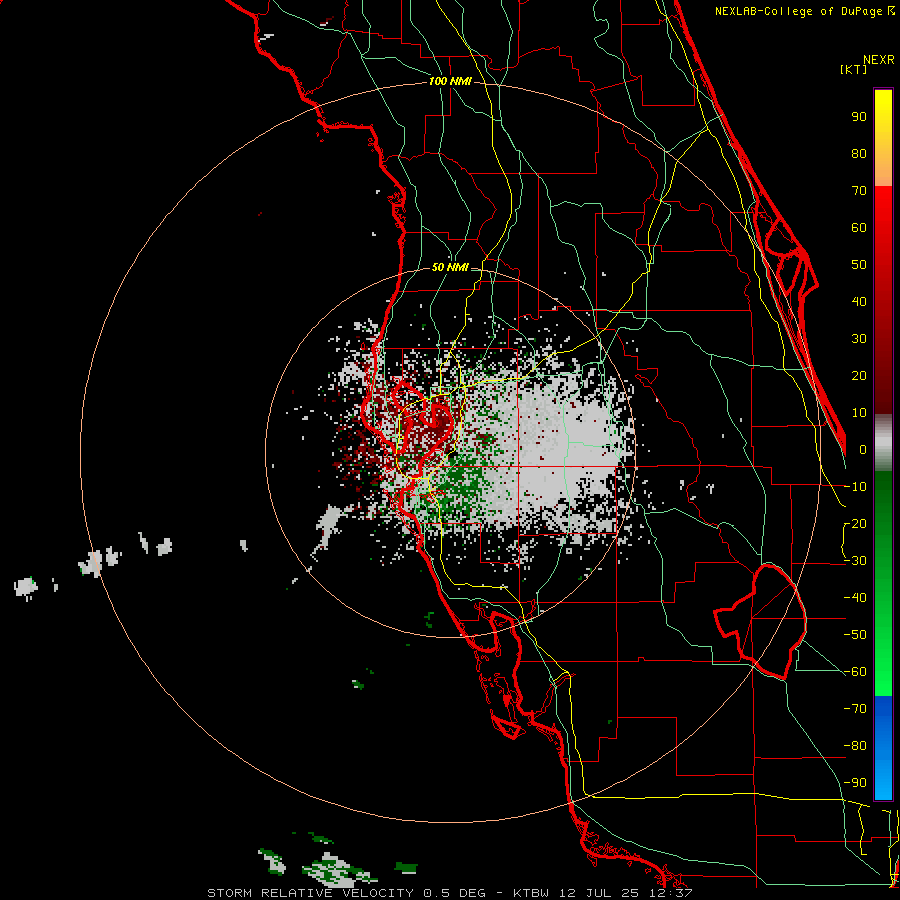The image size is (900, 900).
Task: Click the -50 knot scale label
Action: coord(855,635)
